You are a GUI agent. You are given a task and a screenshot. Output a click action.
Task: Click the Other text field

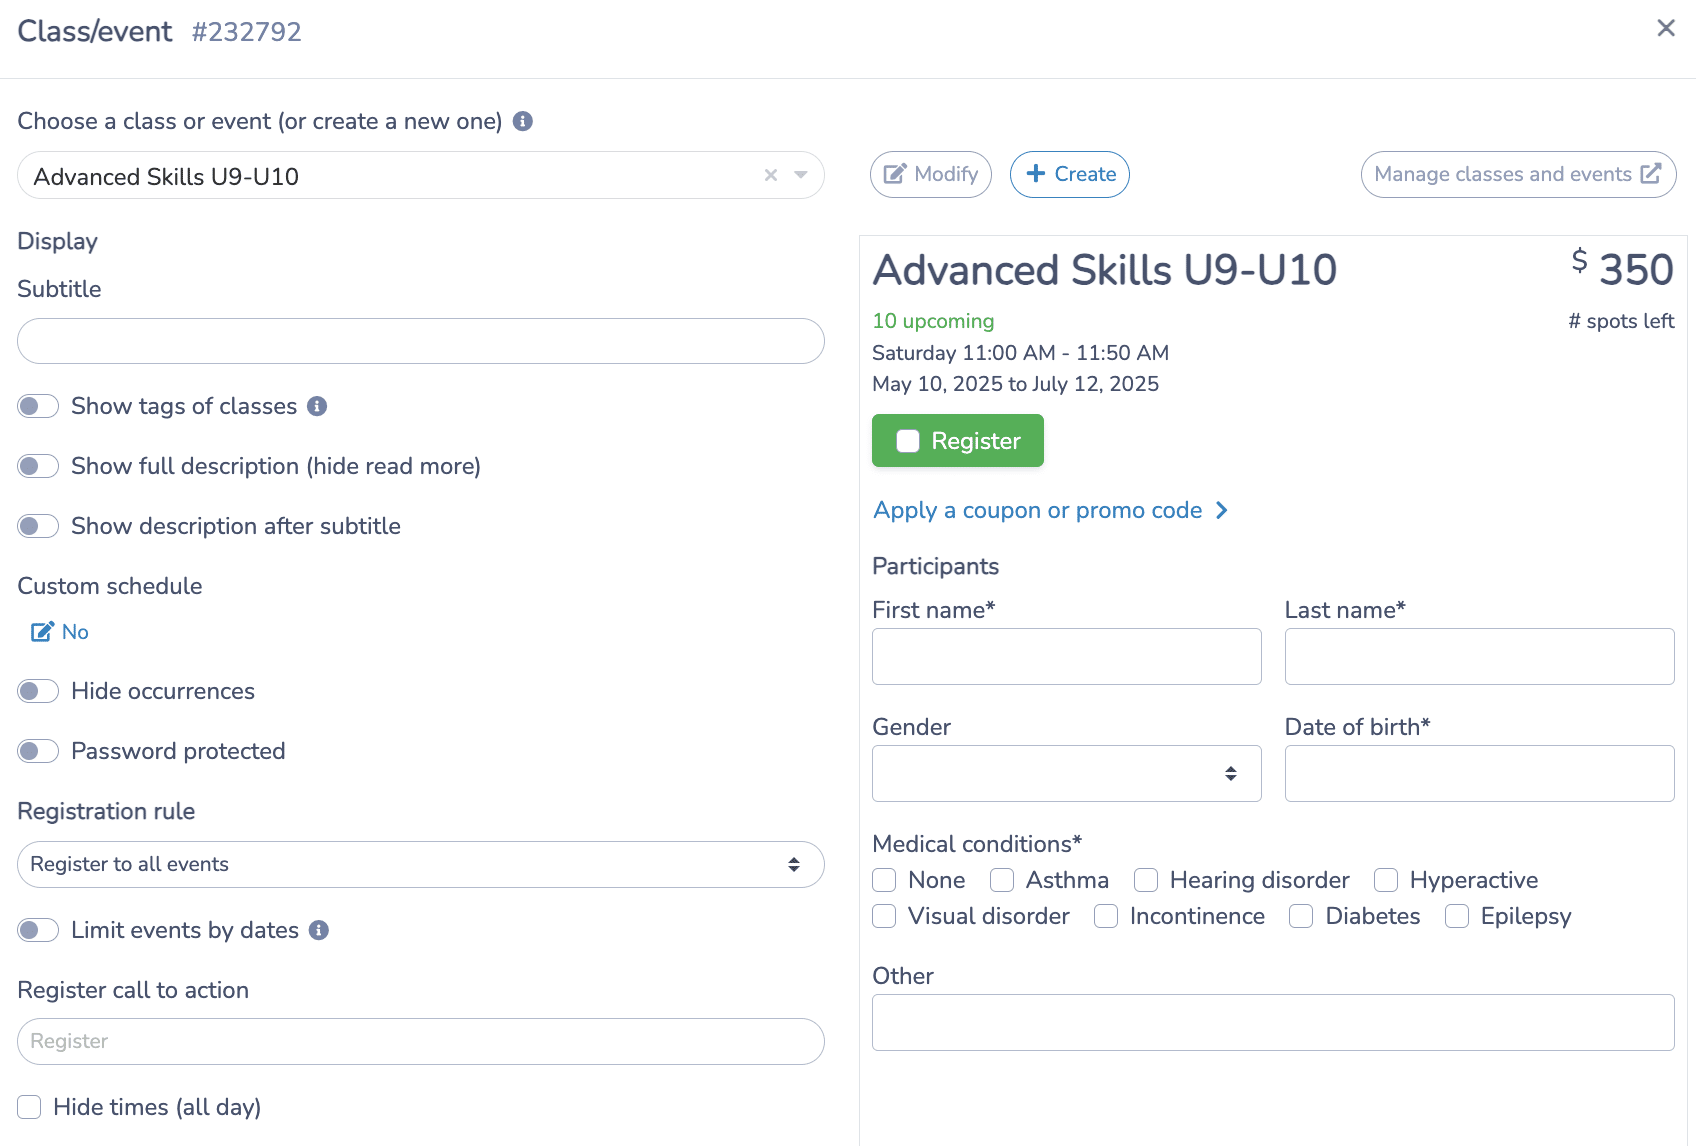click(x=1273, y=1022)
